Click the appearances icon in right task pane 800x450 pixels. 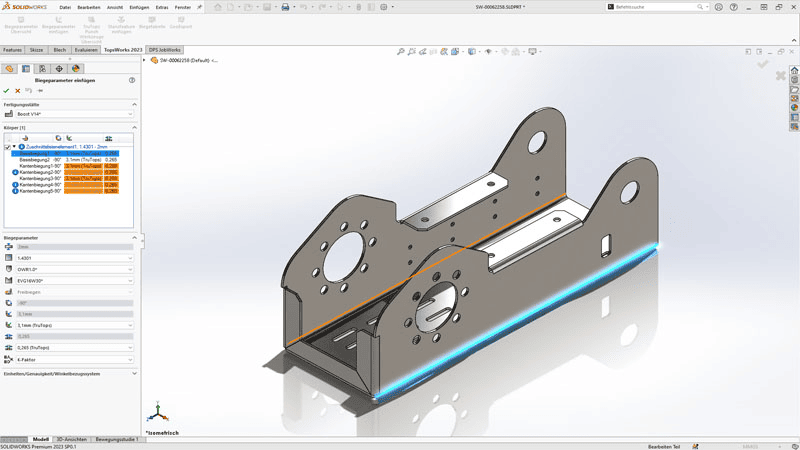pyautogui.click(x=794, y=109)
